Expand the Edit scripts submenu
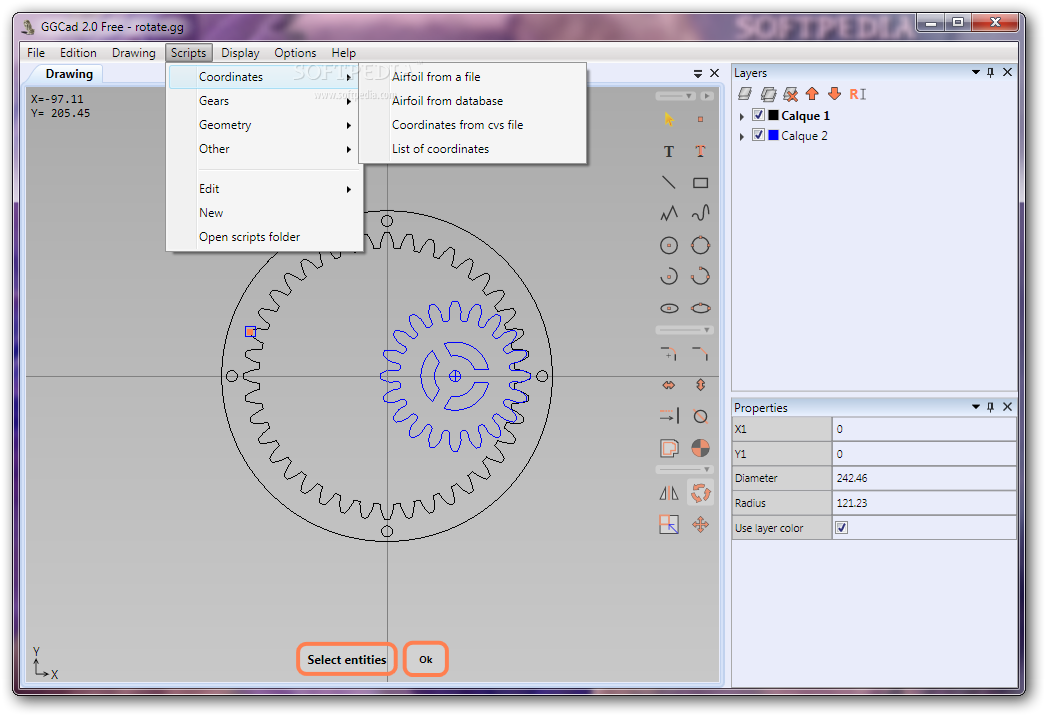The width and height of the screenshot is (1046, 716). 266,189
